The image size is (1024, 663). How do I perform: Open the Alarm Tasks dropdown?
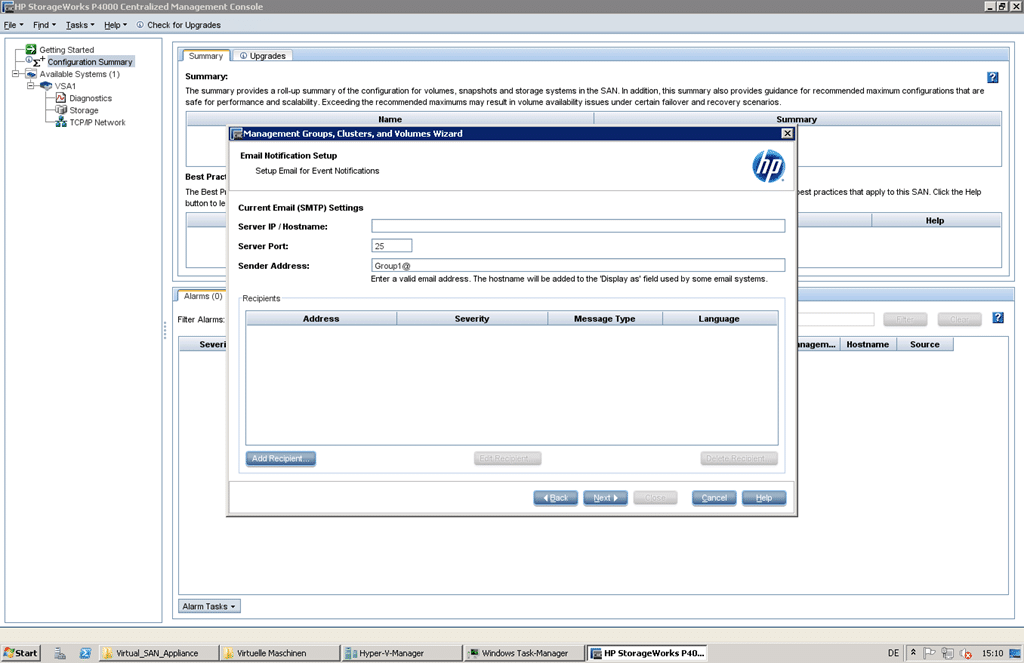[x=209, y=606]
